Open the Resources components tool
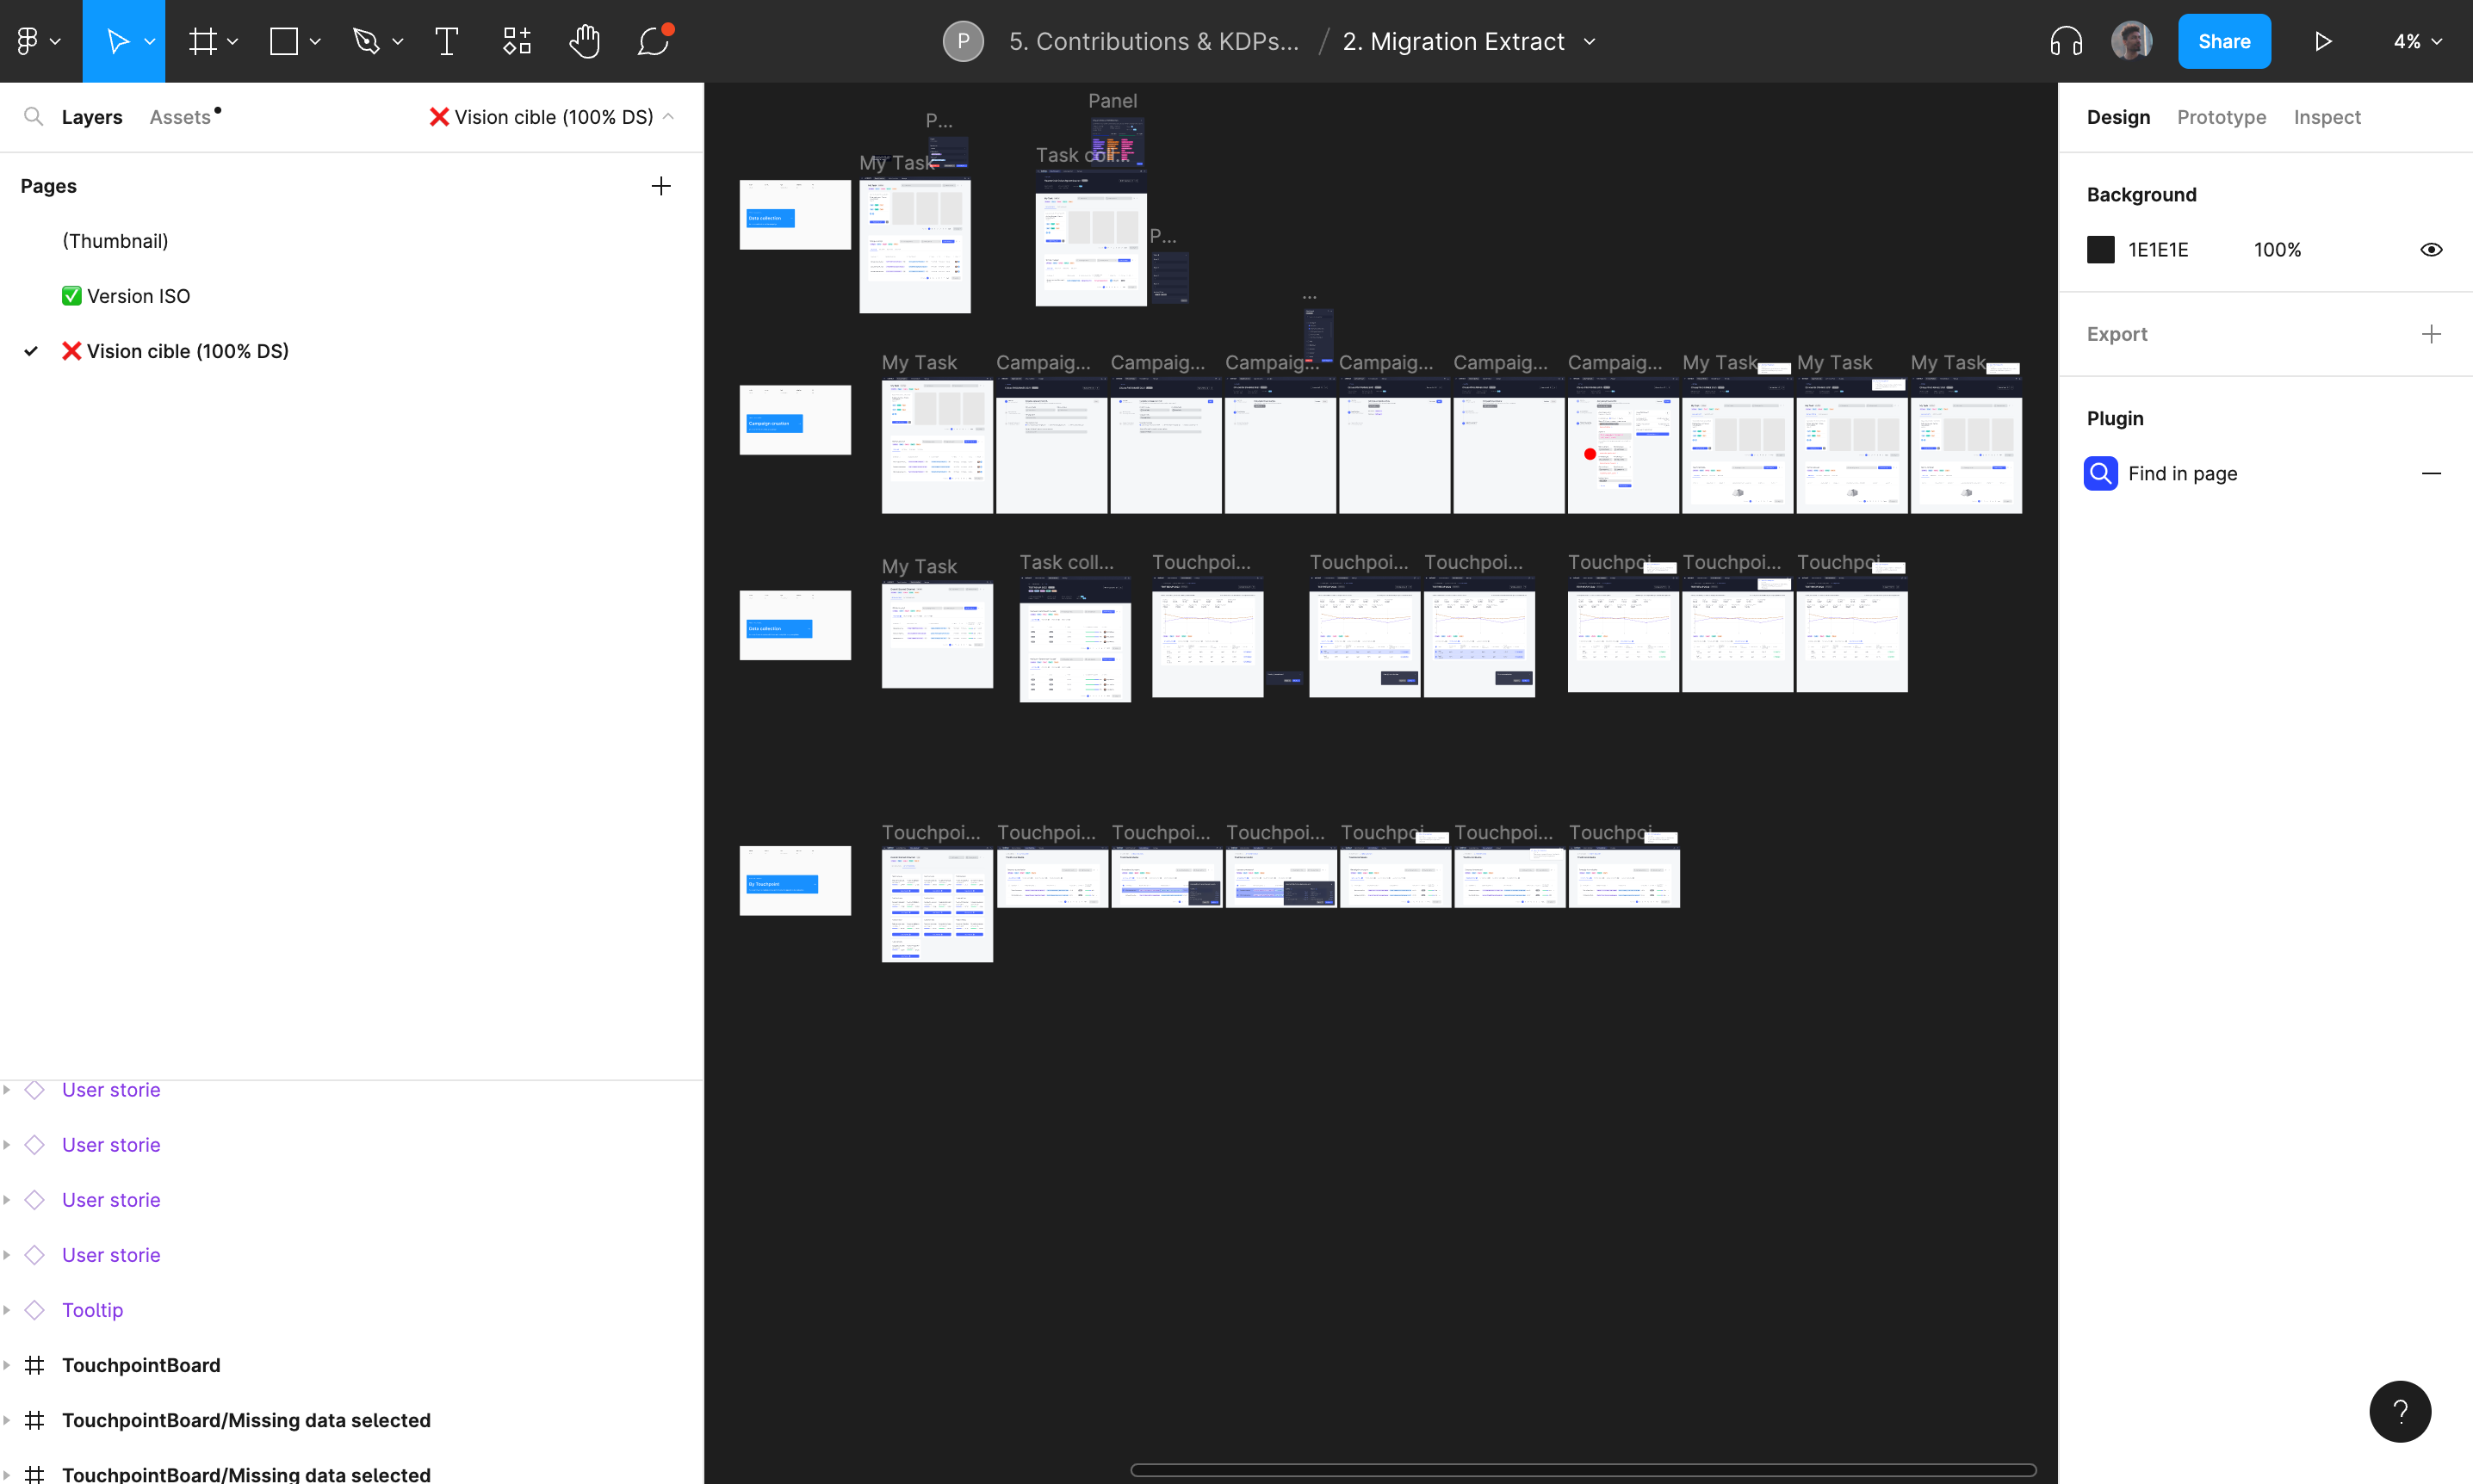 (x=516, y=41)
